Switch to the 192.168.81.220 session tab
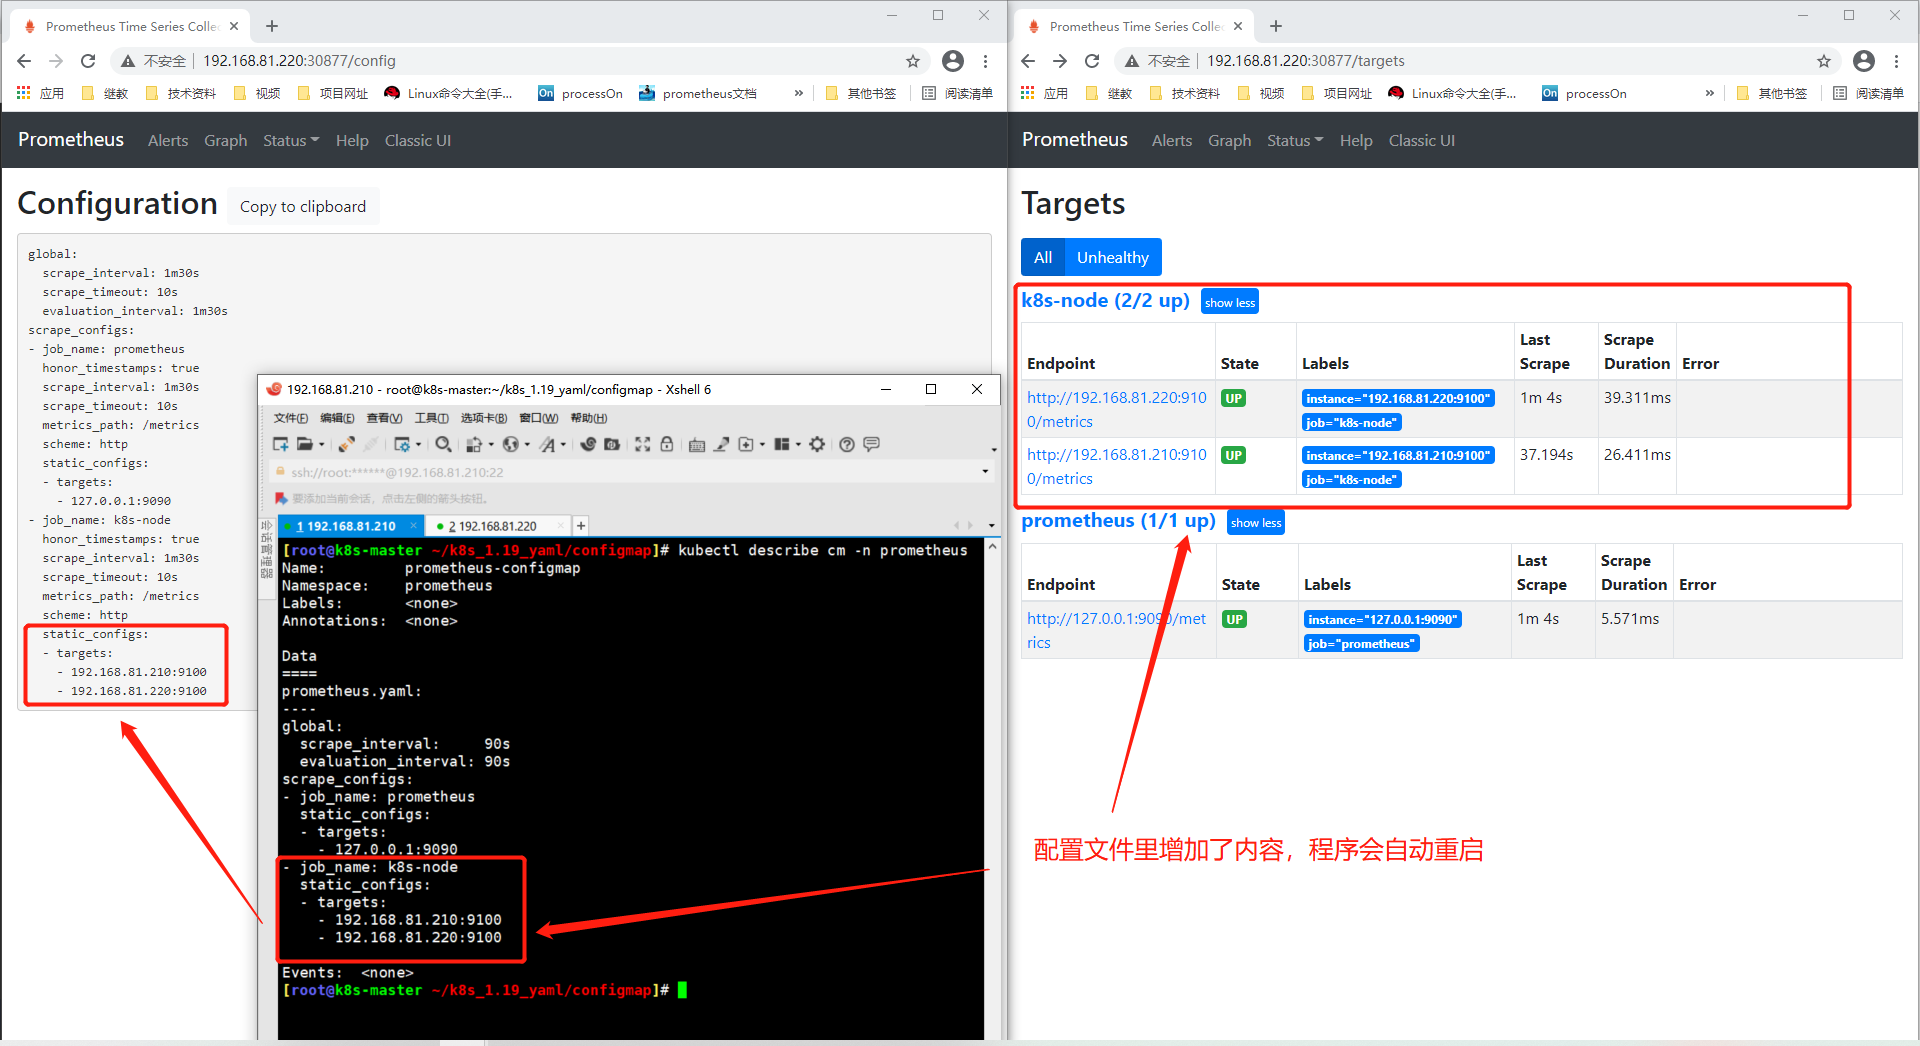 [496, 525]
